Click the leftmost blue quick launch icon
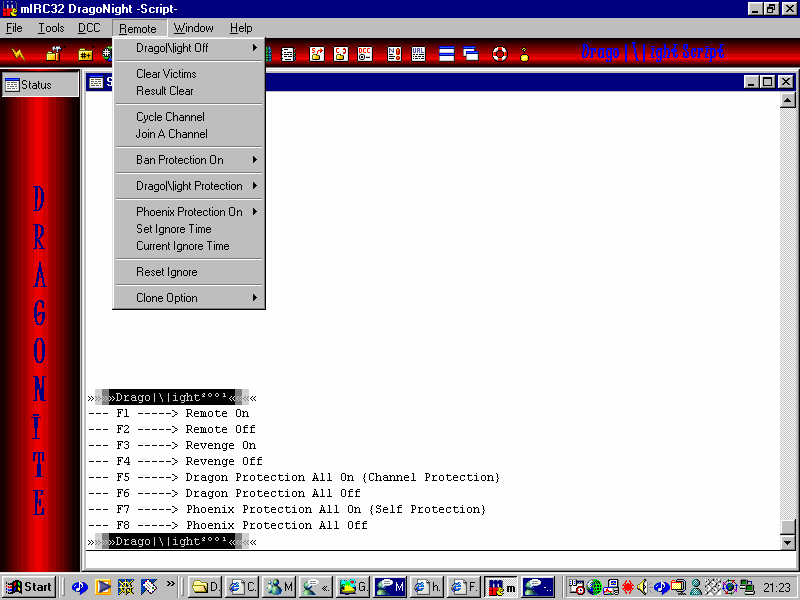Image resolution: width=800 pixels, height=600 pixels. point(80,587)
